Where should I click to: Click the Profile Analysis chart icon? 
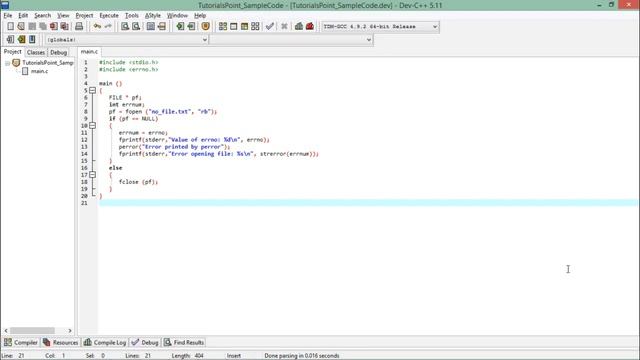coord(299,27)
